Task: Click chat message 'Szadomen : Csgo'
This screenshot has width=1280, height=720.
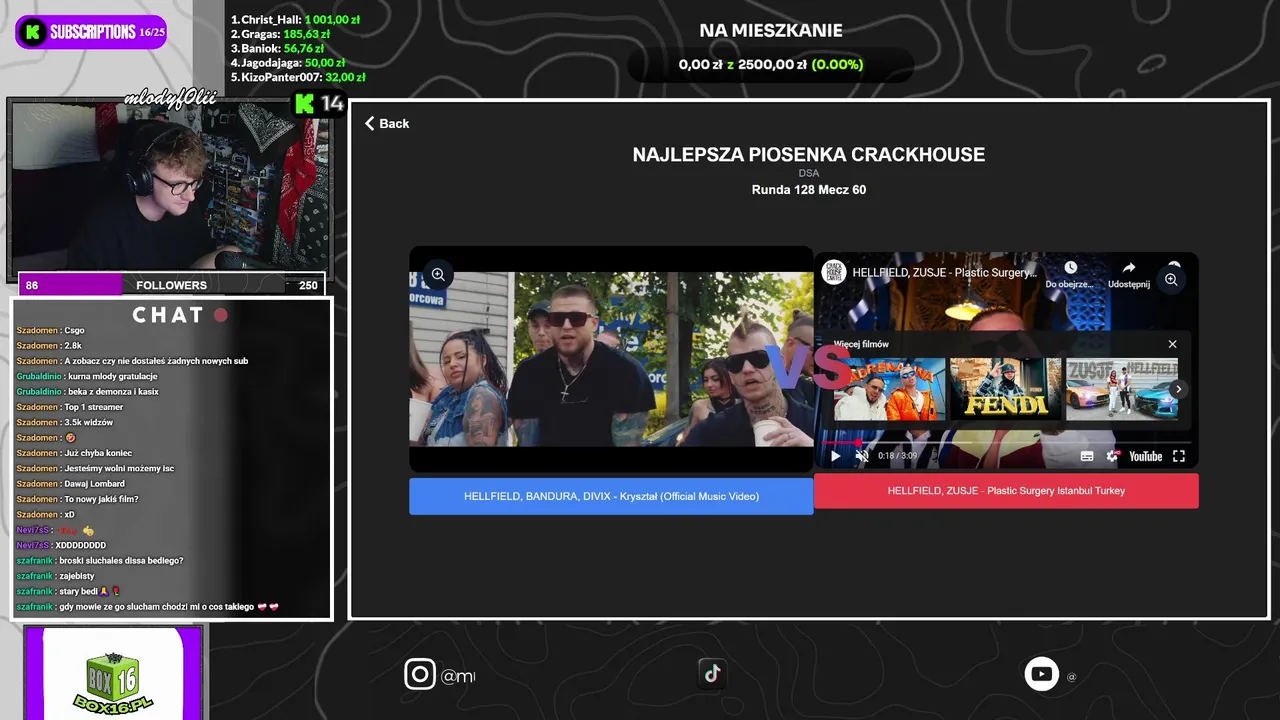Action: point(50,330)
